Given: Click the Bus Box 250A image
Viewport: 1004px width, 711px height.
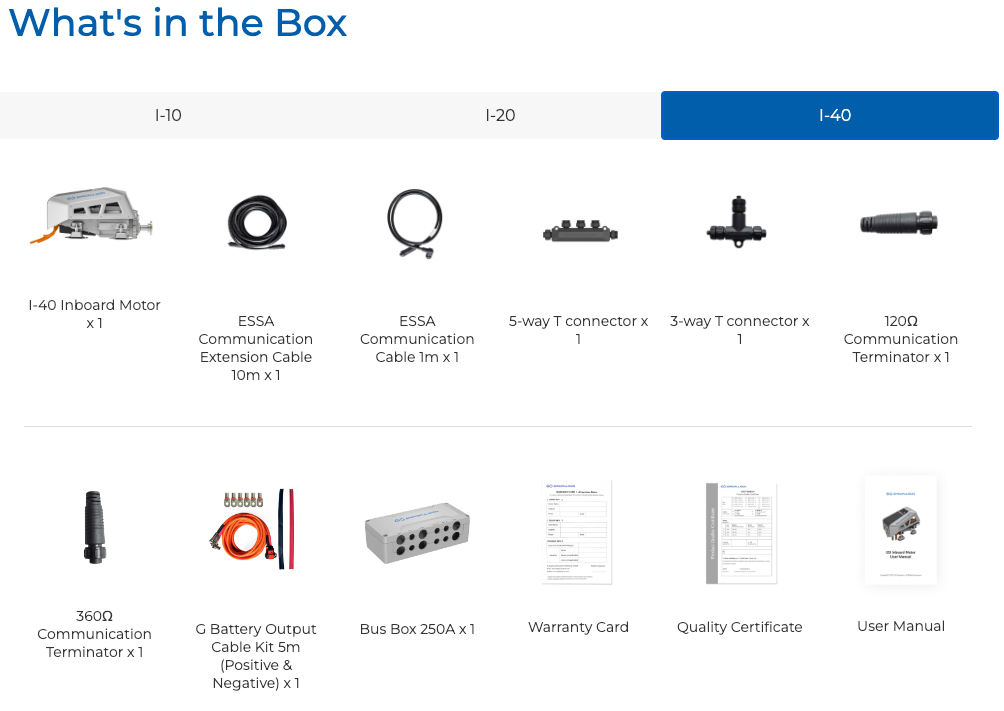Looking at the screenshot, I should 417,532.
